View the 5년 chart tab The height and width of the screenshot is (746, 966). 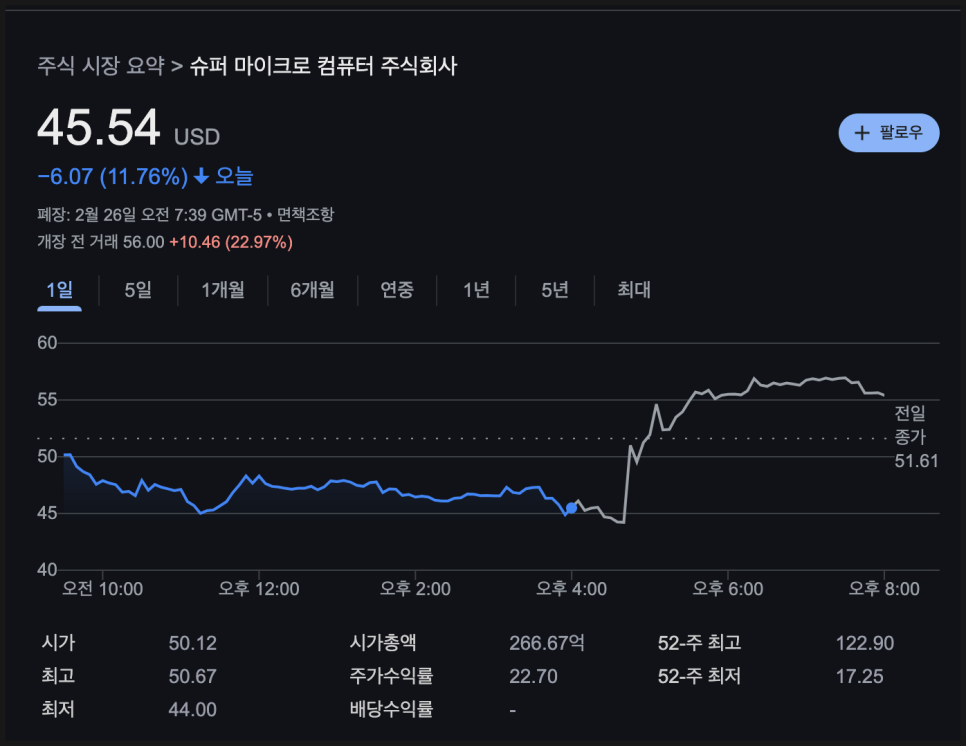(x=554, y=290)
